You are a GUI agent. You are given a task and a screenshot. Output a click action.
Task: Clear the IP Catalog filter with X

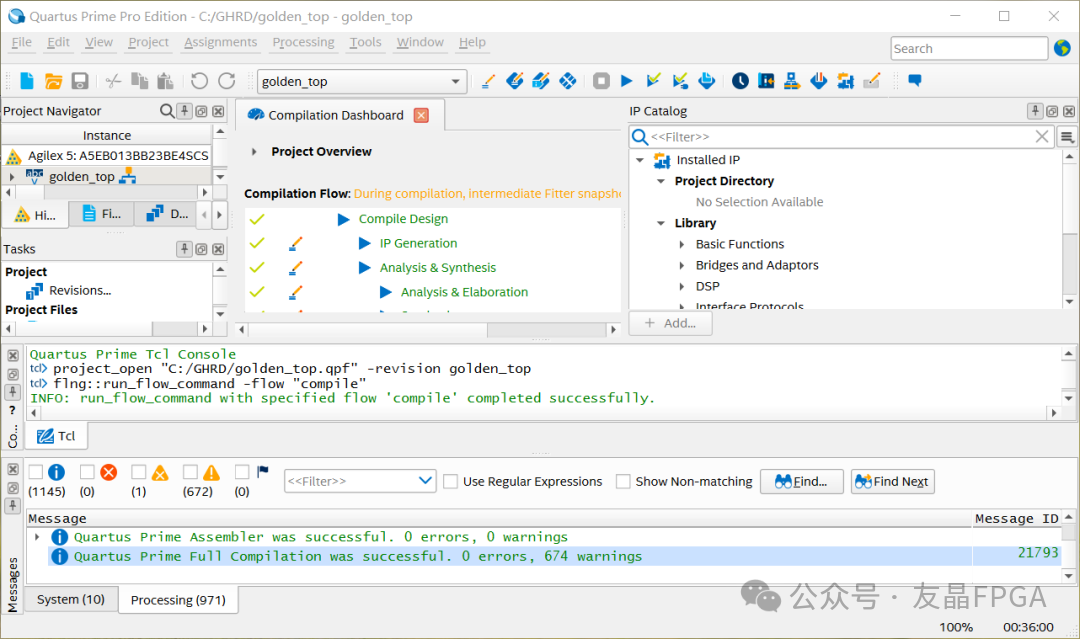1041,137
